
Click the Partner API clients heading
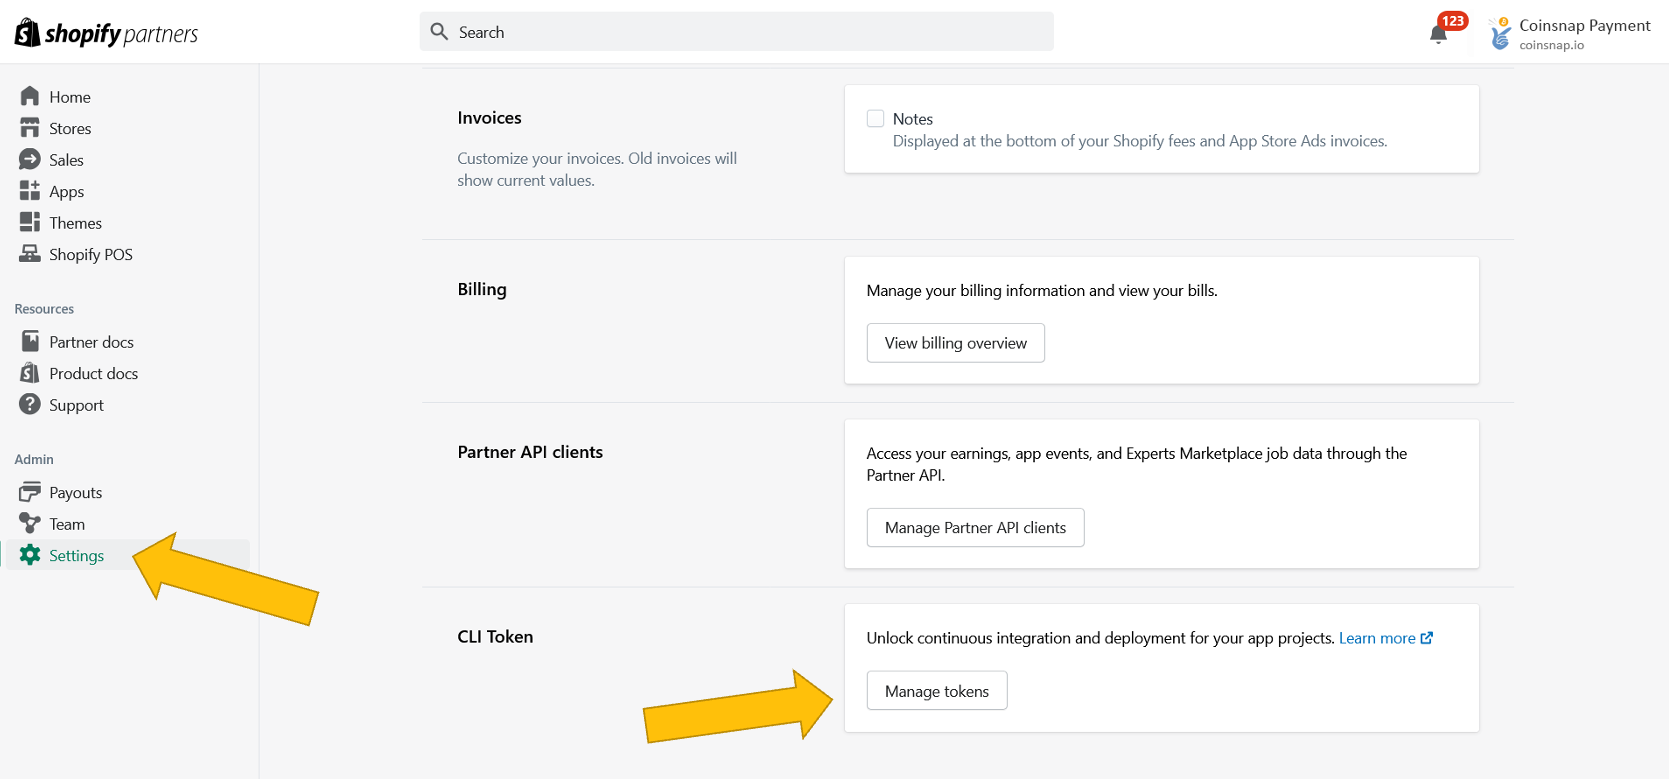[530, 452]
